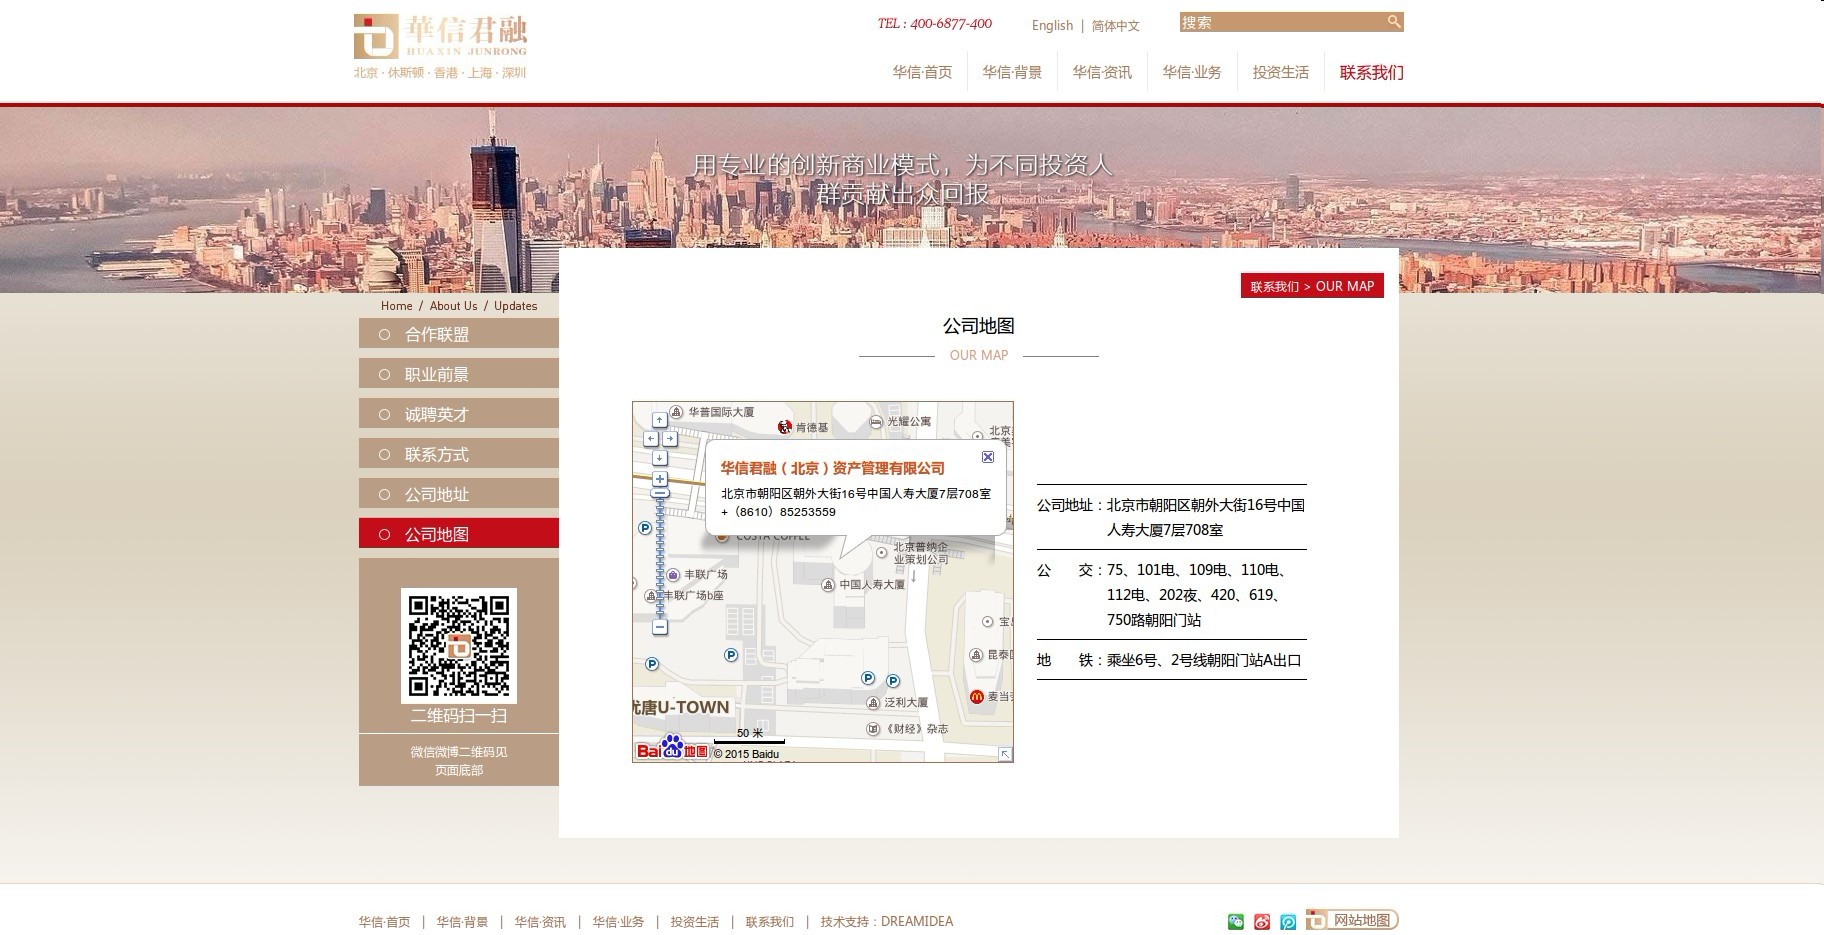Click 昆泰 building marker on map
Image resolution: width=1824 pixels, height=935 pixels.
977,655
